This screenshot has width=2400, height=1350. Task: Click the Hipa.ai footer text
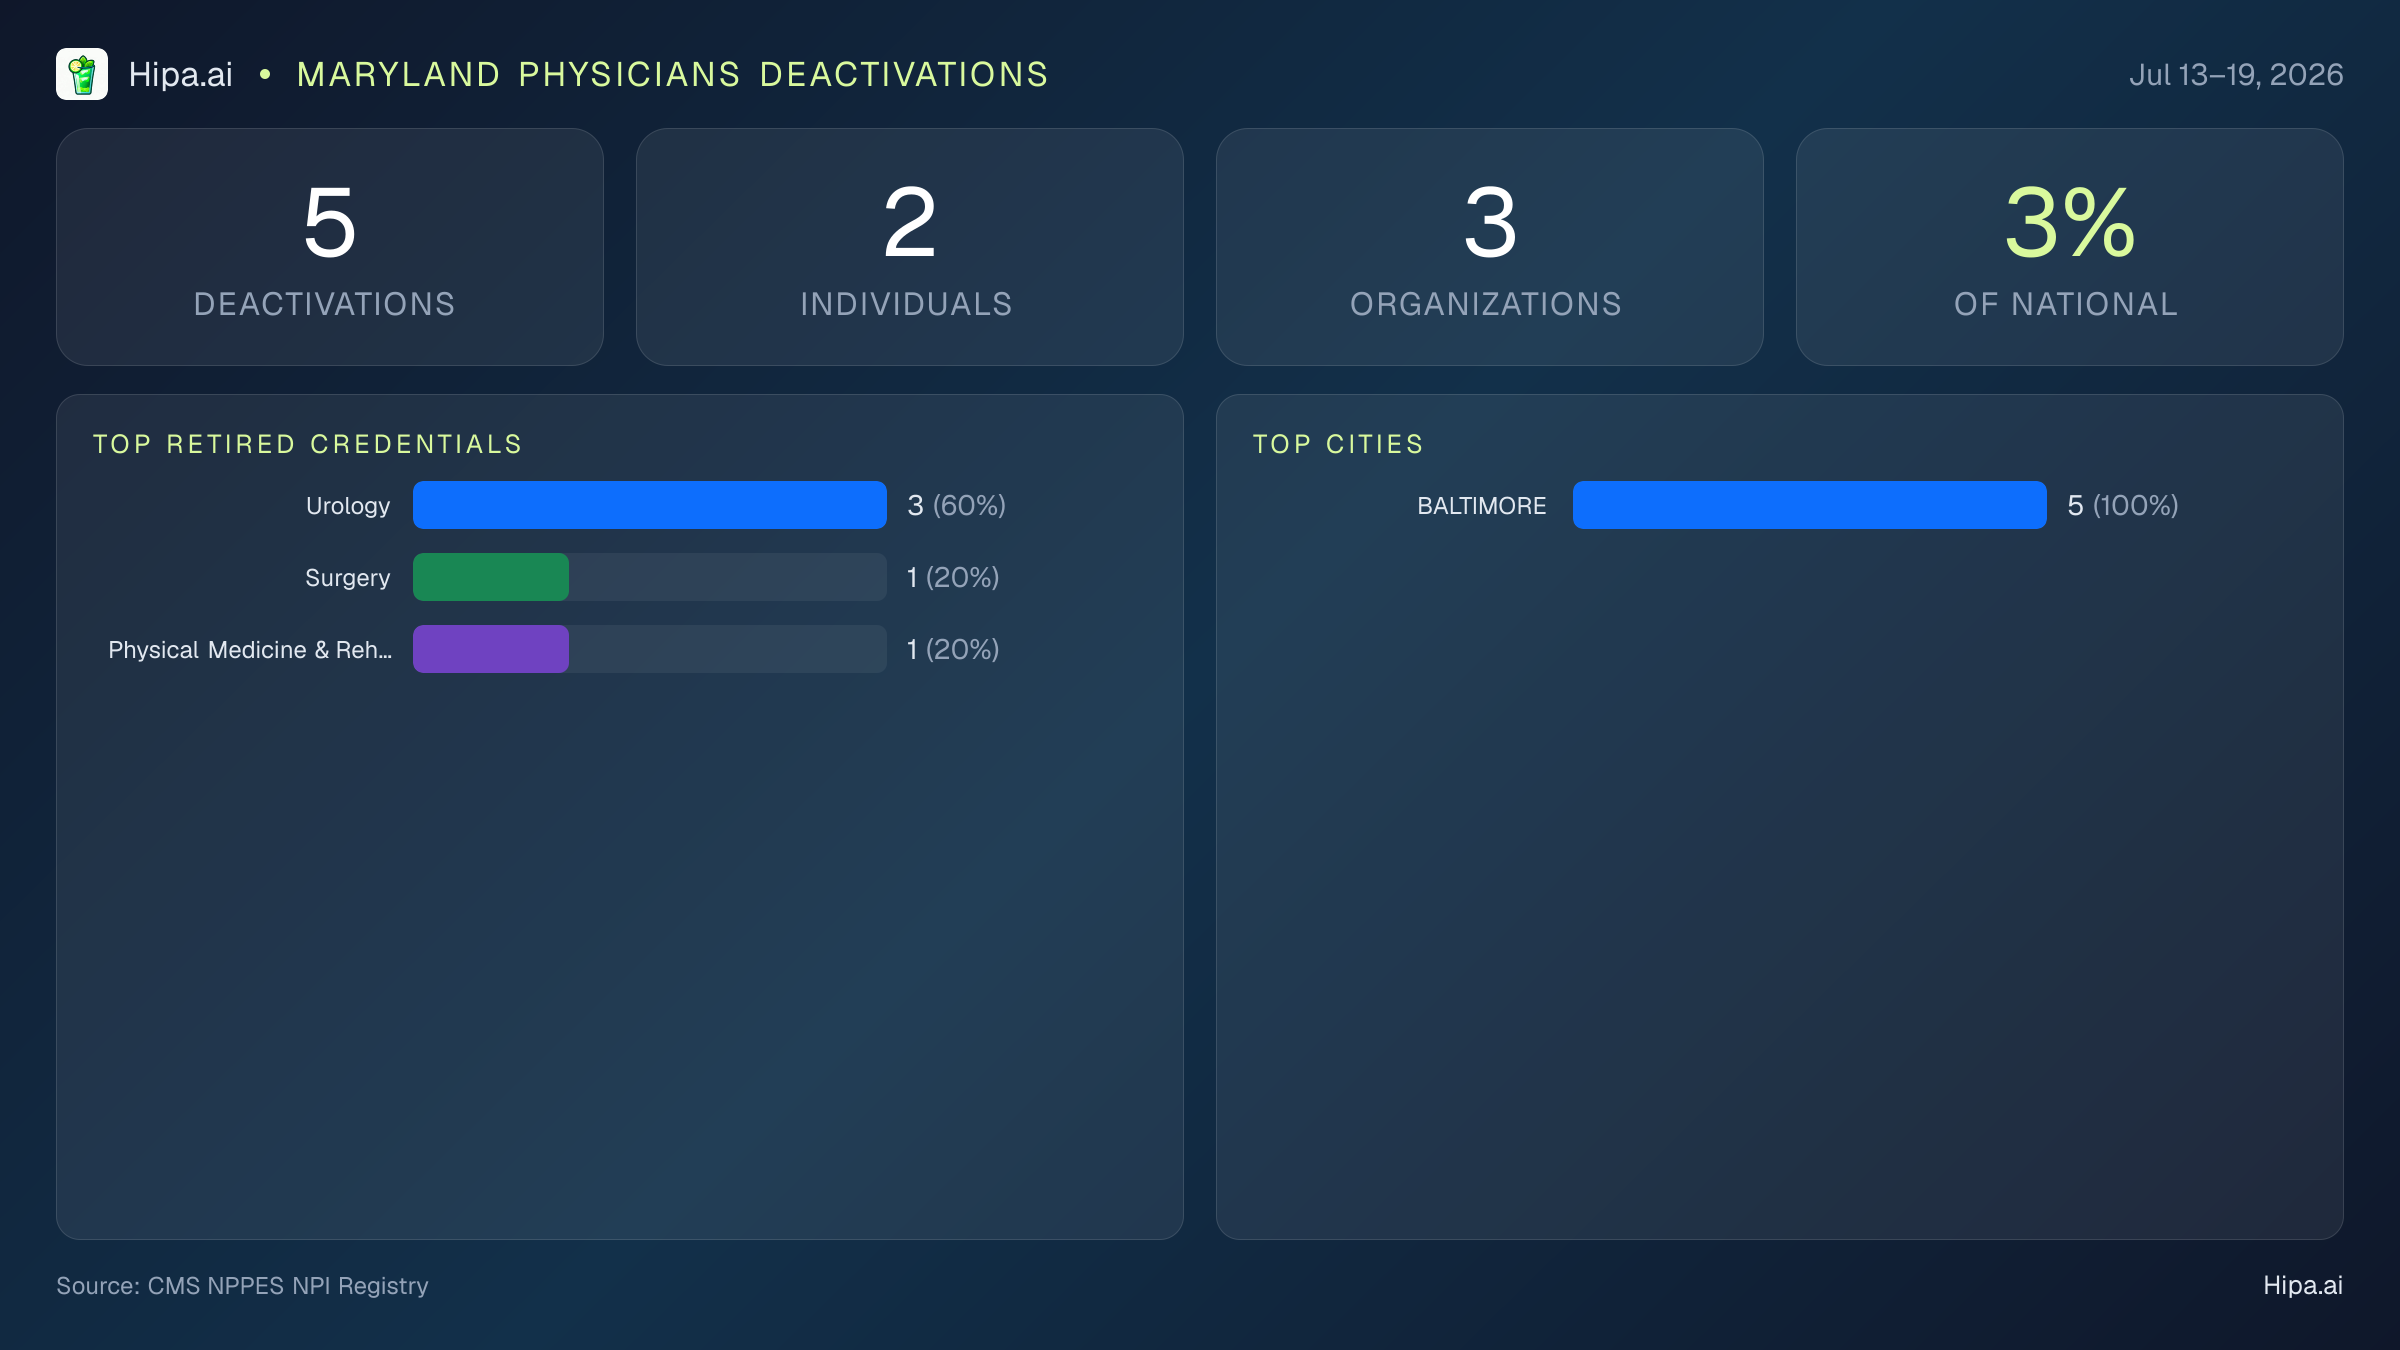coord(2303,1285)
